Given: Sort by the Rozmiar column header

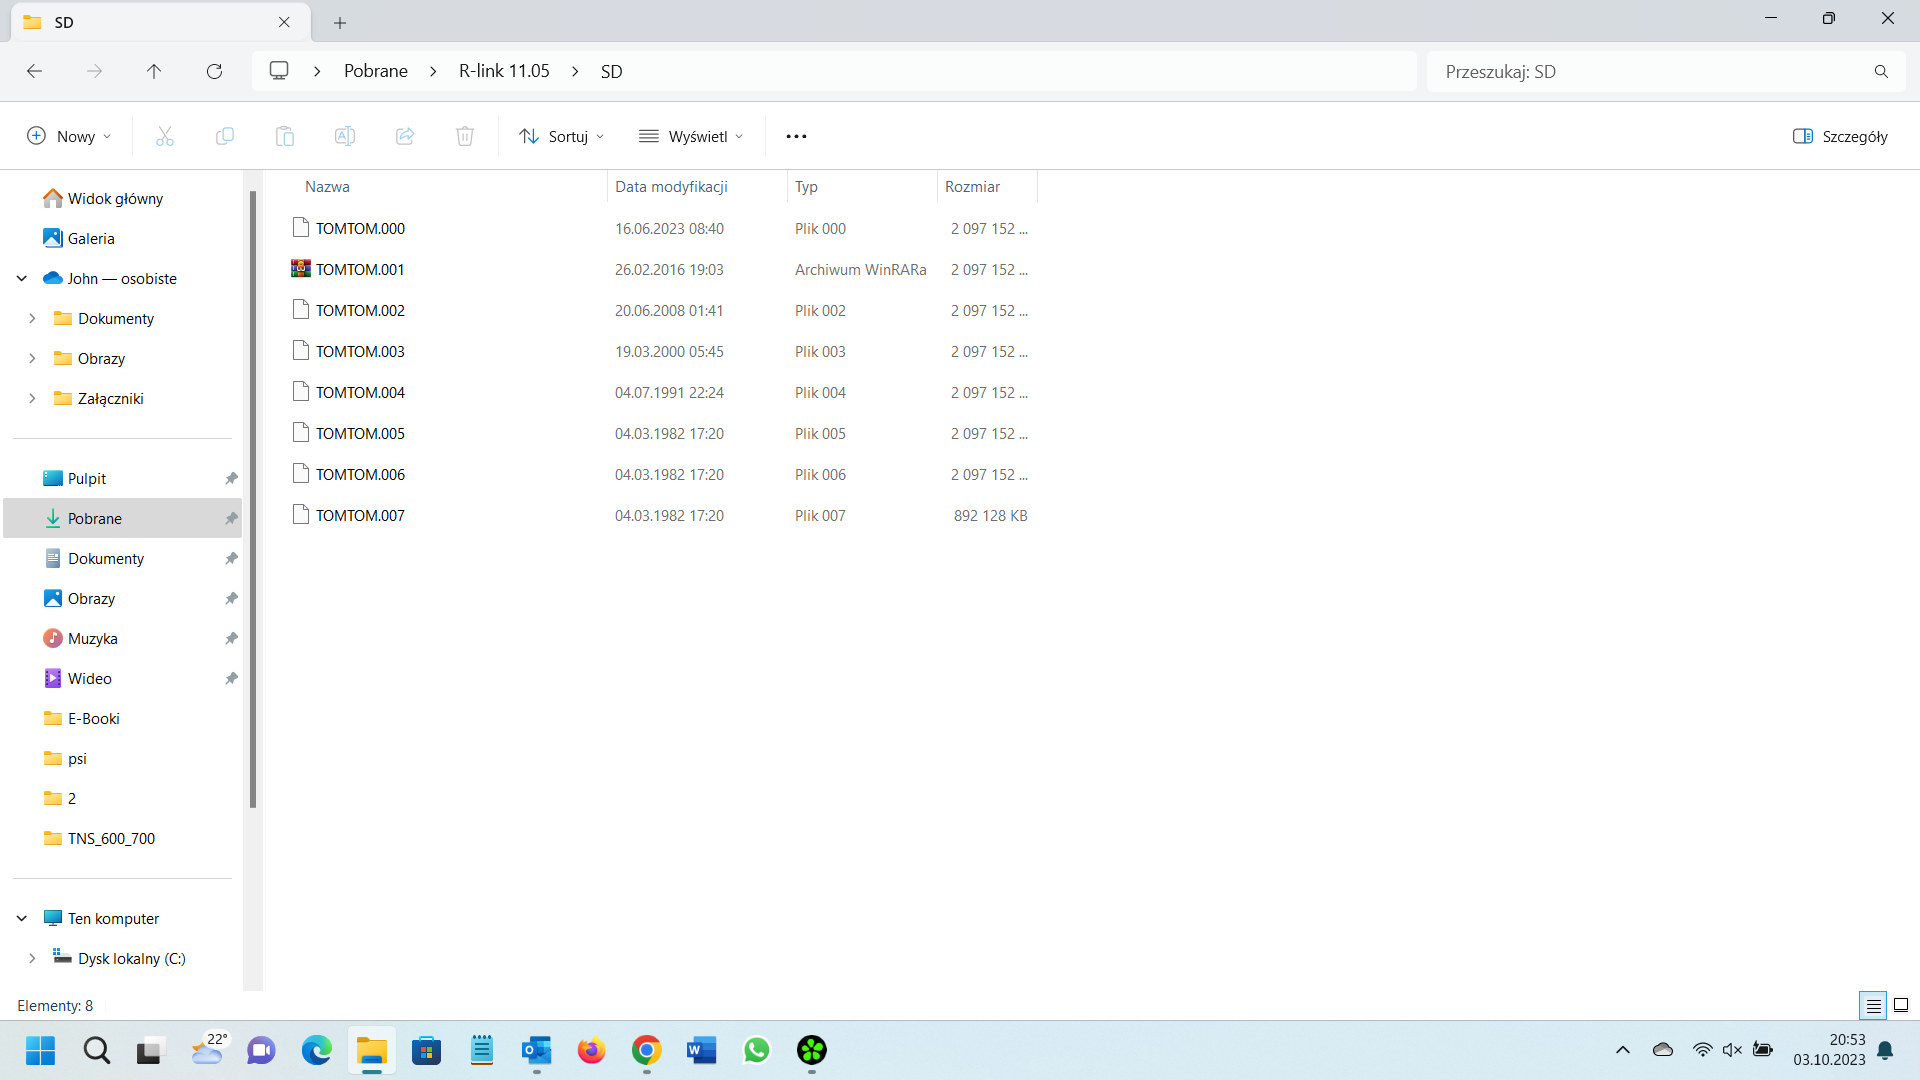Looking at the screenshot, I should coord(972,187).
